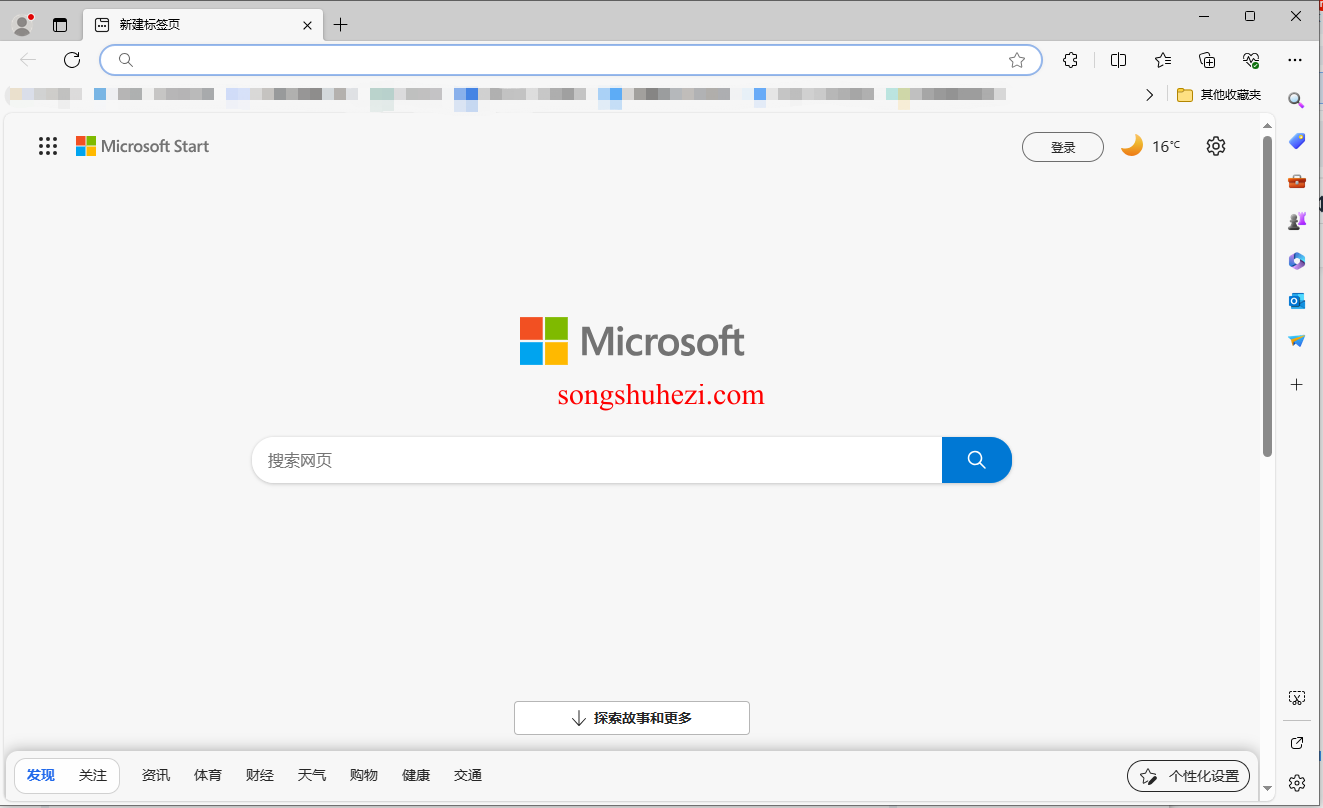Open sidebar Outlook icon

1297,301
